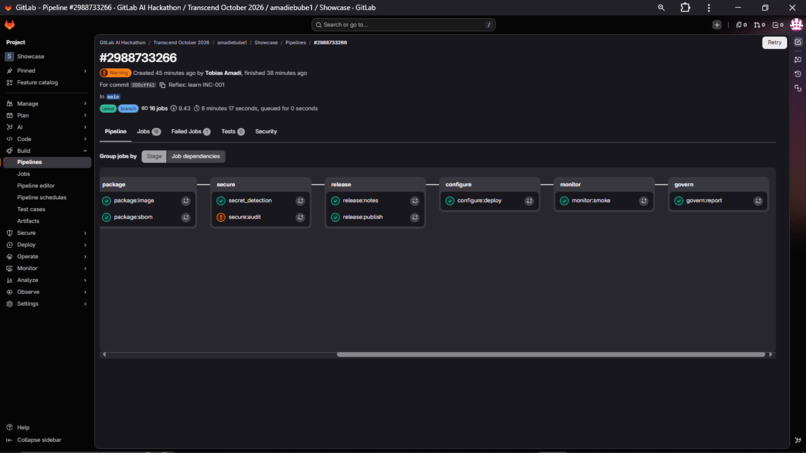
Task: Open the main branch link
Action: click(113, 97)
